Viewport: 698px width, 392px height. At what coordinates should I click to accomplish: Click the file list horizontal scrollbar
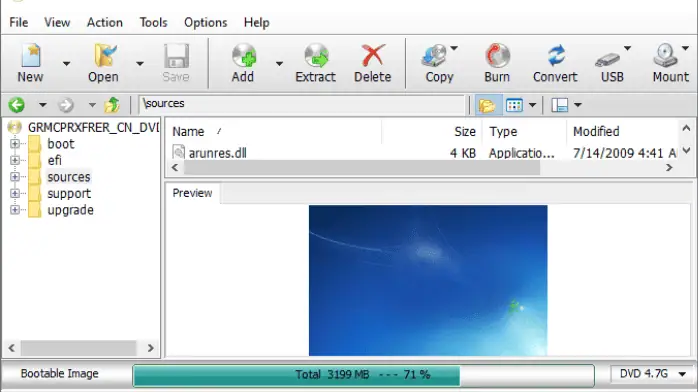click(x=362, y=168)
